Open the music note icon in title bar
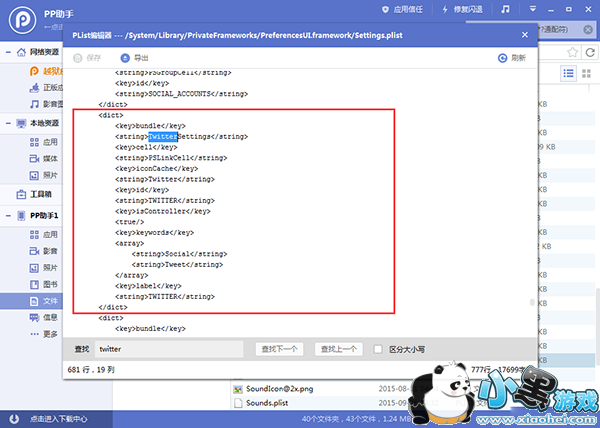The image size is (600, 428). point(505,9)
